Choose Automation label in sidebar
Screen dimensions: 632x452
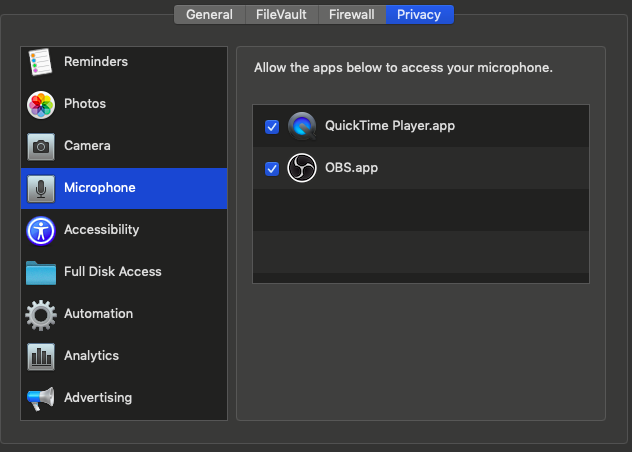point(98,314)
